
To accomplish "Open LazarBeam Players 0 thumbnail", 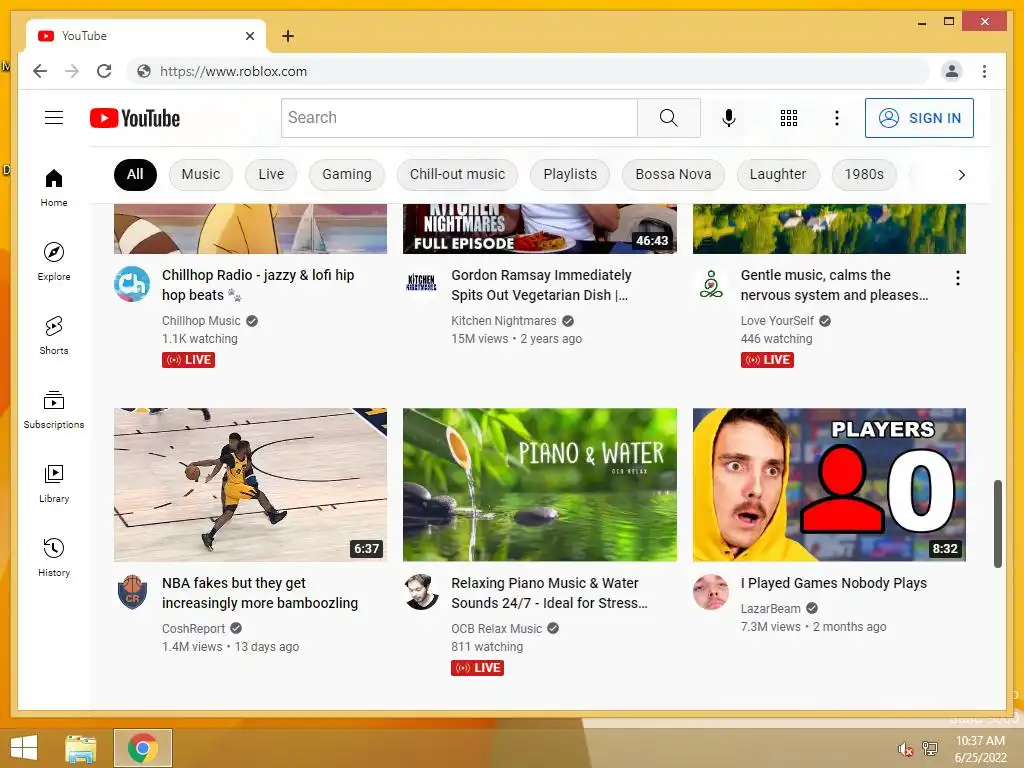I will click(x=829, y=485).
